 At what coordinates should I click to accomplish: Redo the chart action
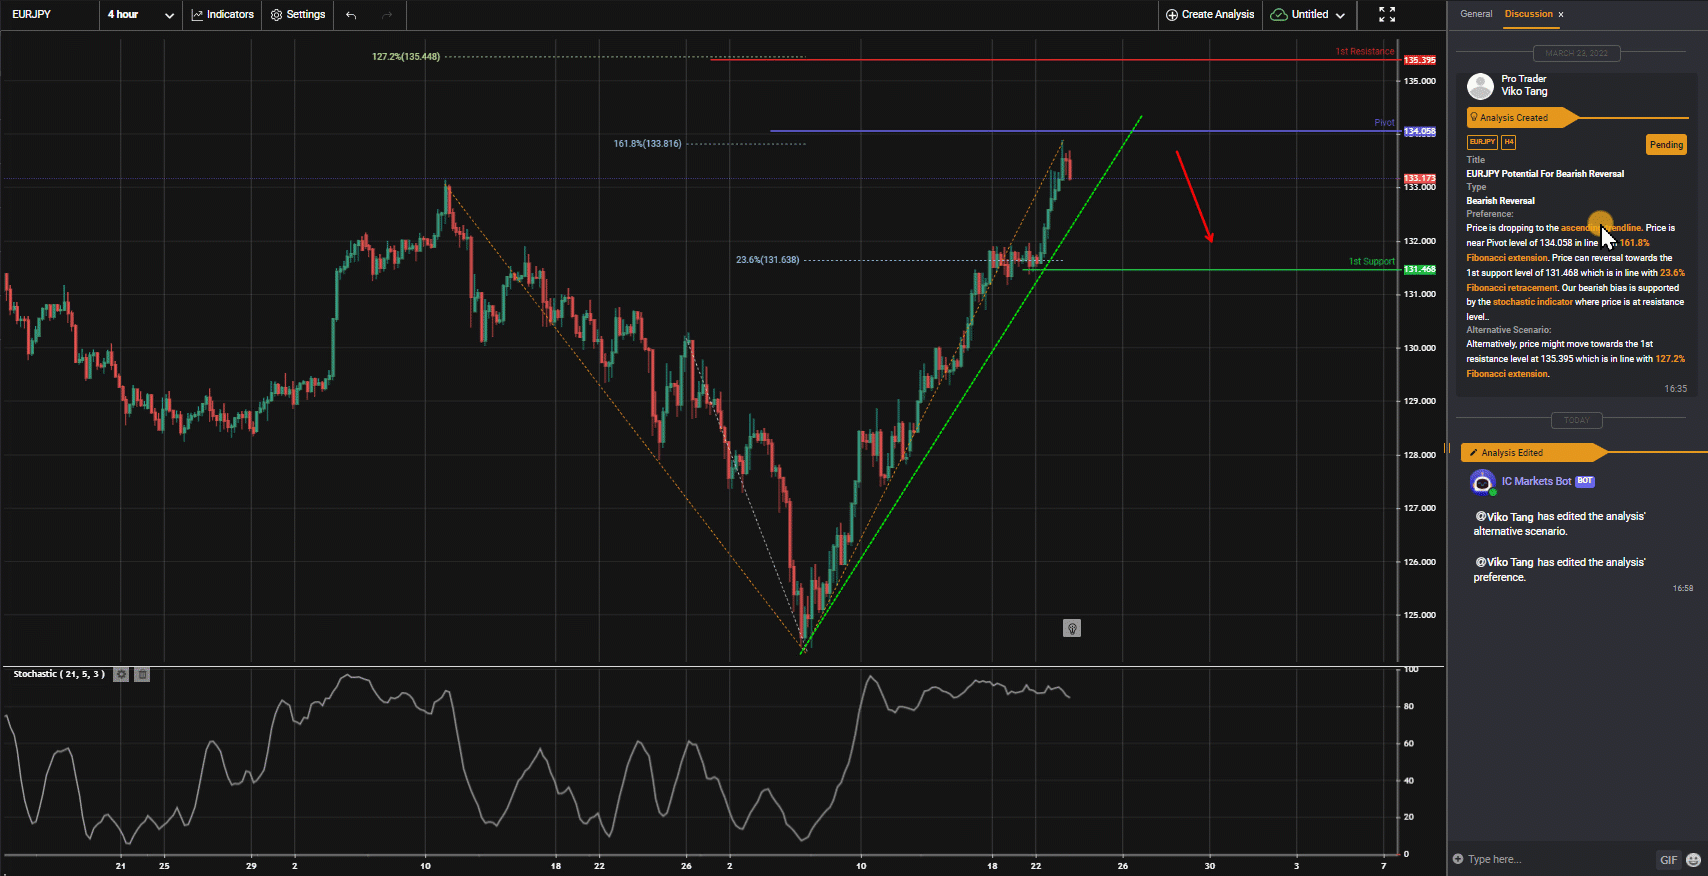tap(387, 15)
